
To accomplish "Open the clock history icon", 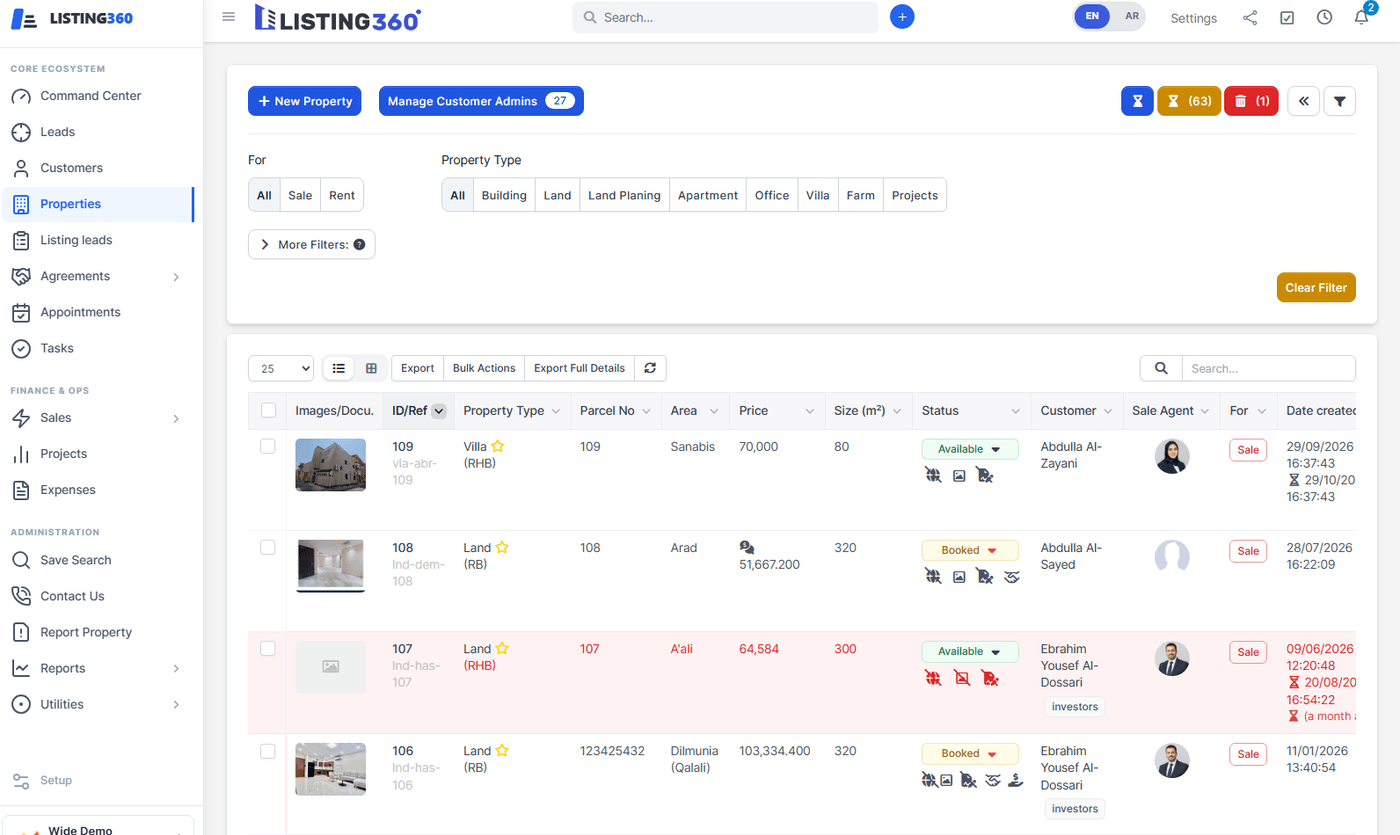I will tap(1324, 18).
